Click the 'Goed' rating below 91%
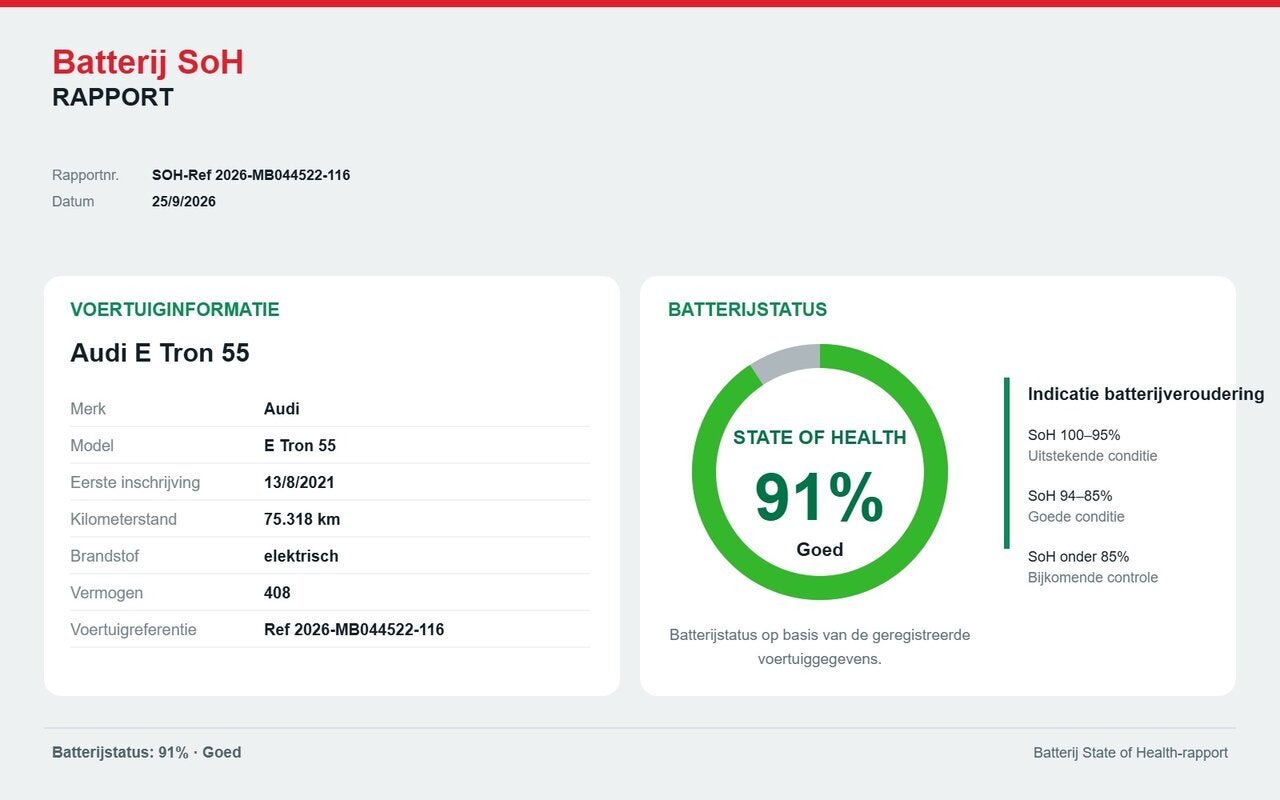The image size is (1280, 800). coord(820,550)
